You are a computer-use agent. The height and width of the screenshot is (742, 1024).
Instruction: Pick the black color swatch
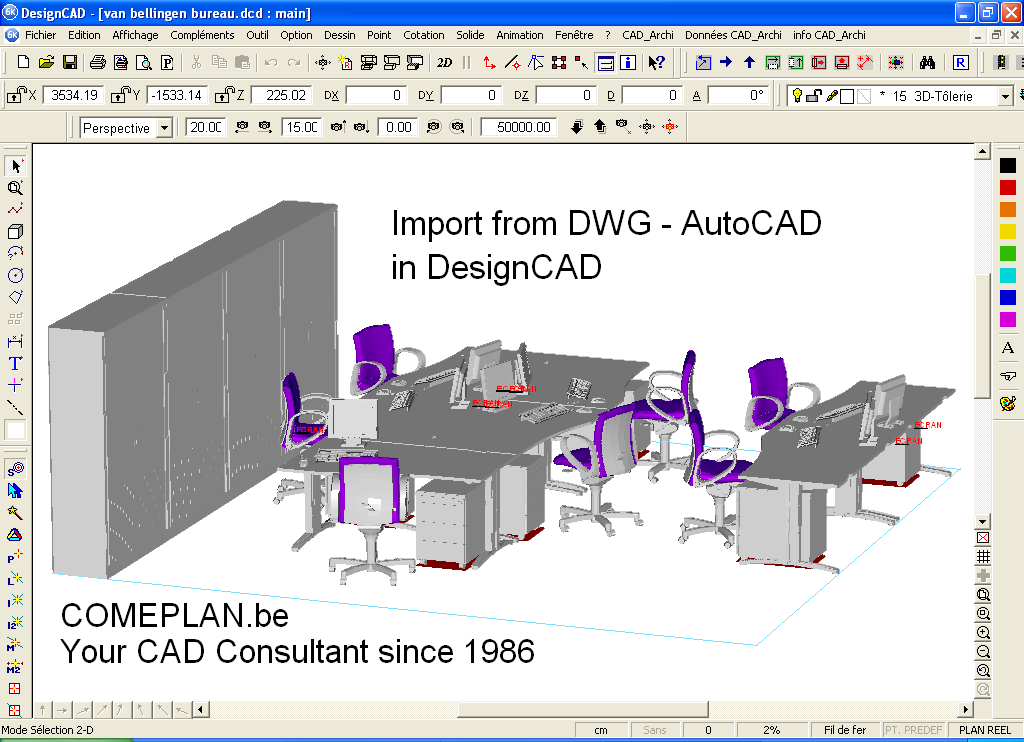pyautogui.click(x=1008, y=166)
